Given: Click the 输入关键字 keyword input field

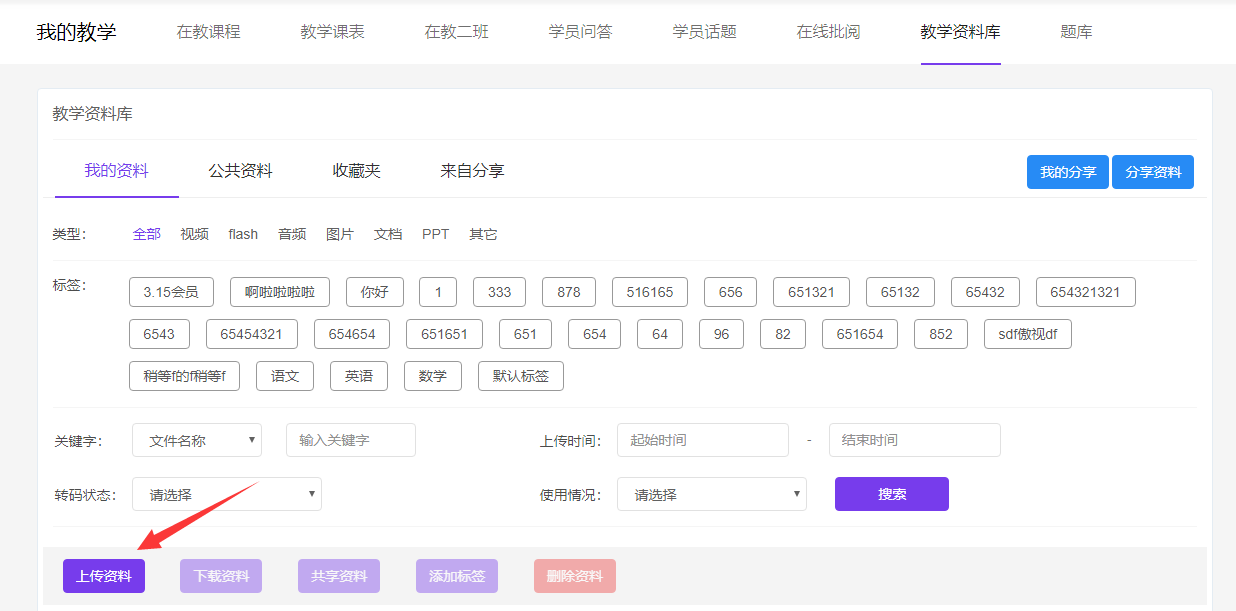Looking at the screenshot, I should pos(350,440).
